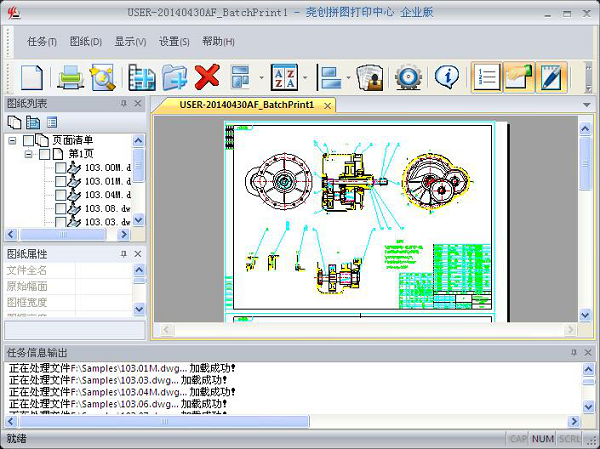The height and width of the screenshot is (449, 600).
Task: Open the 设置(S) menu
Action: pos(174,41)
